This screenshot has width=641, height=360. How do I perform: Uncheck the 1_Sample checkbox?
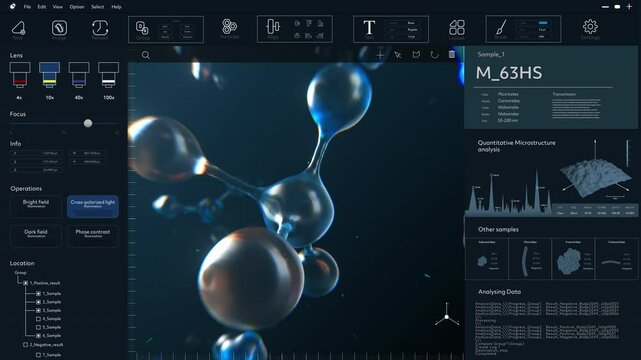pyautogui.click(x=38, y=293)
